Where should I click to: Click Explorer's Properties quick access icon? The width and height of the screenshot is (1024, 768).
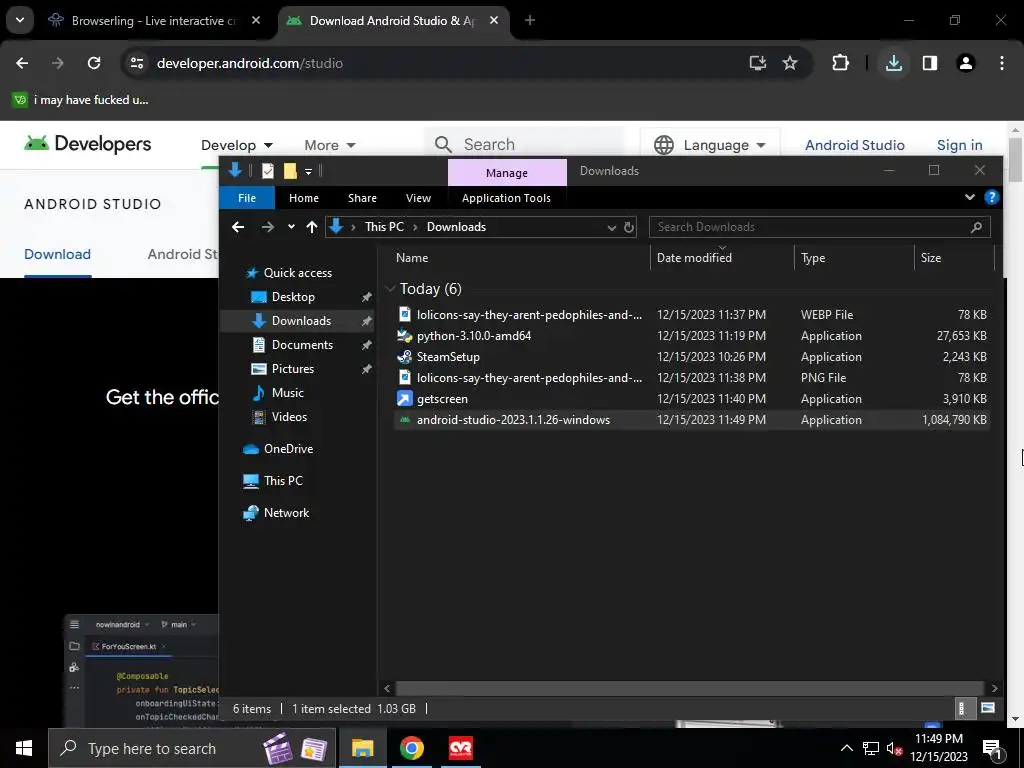(x=268, y=171)
